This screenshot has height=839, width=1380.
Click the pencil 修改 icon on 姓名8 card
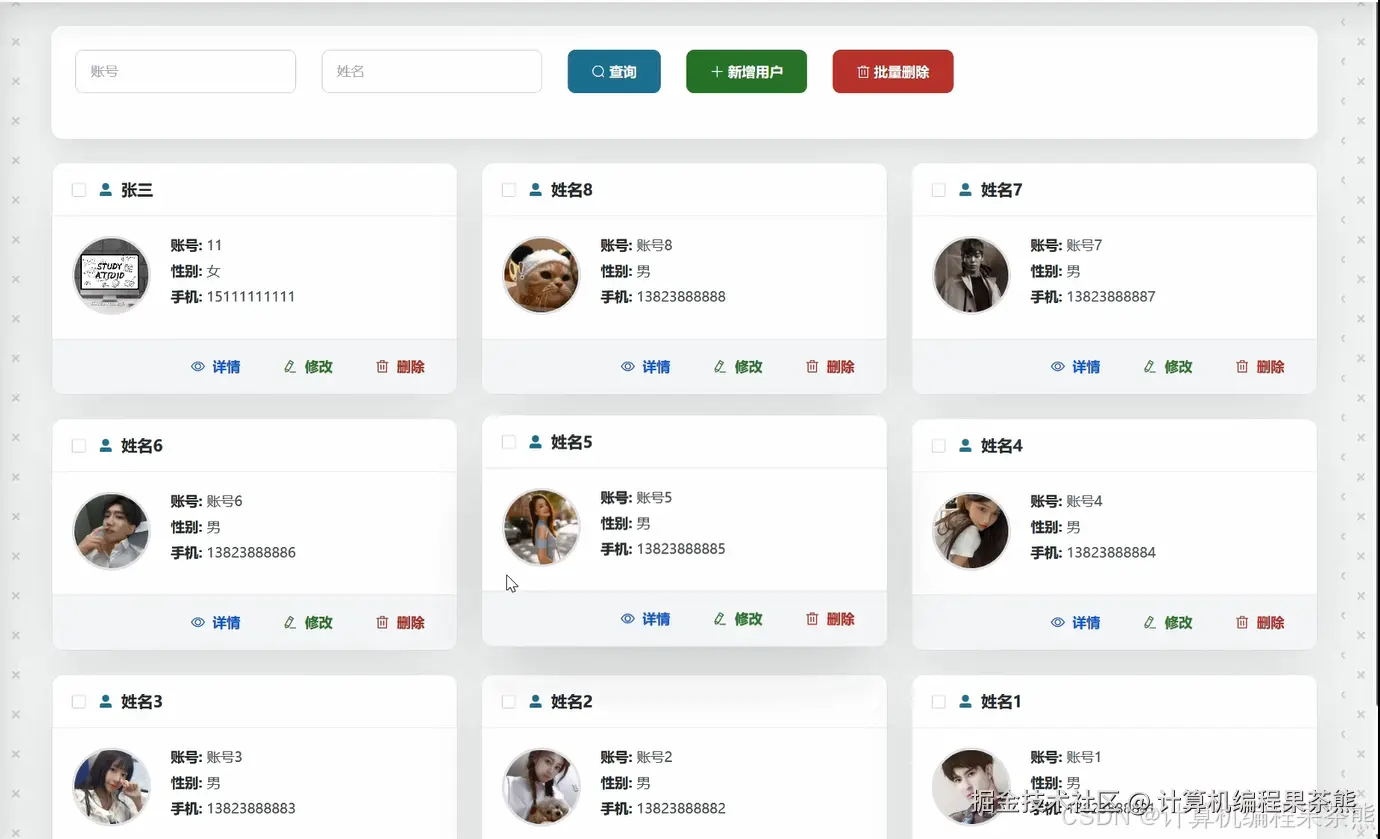[x=719, y=367]
